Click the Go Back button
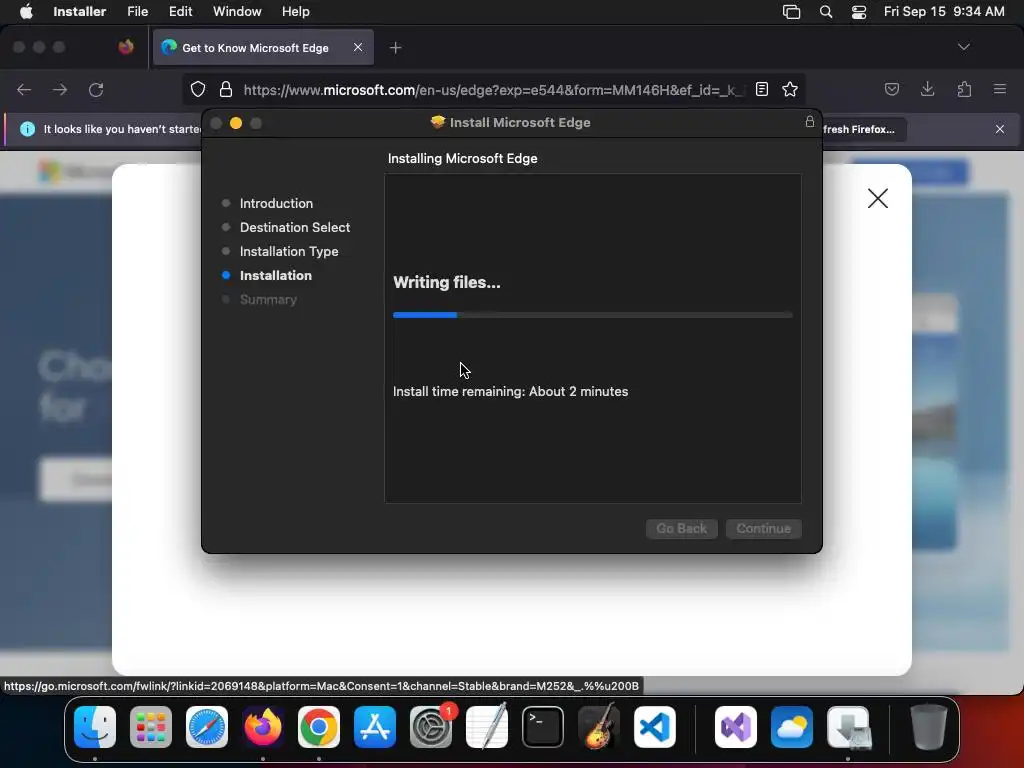This screenshot has width=1024, height=768. [x=682, y=528]
